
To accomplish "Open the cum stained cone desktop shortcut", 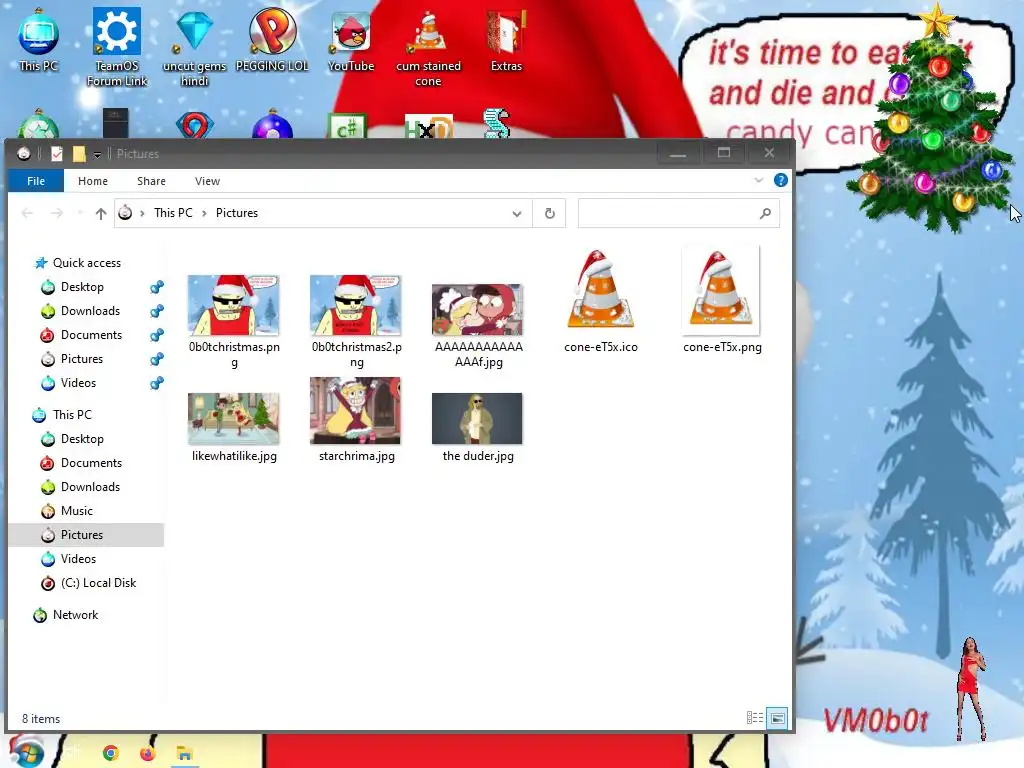I will coord(428,47).
